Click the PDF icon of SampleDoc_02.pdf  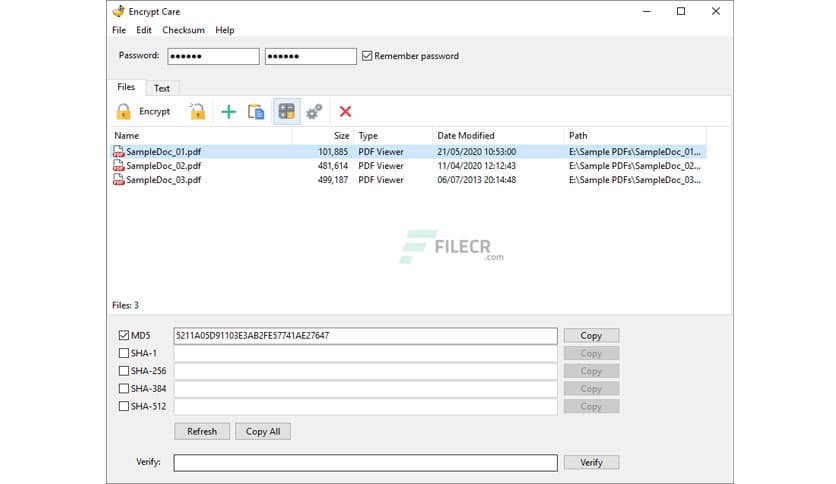[x=118, y=166]
